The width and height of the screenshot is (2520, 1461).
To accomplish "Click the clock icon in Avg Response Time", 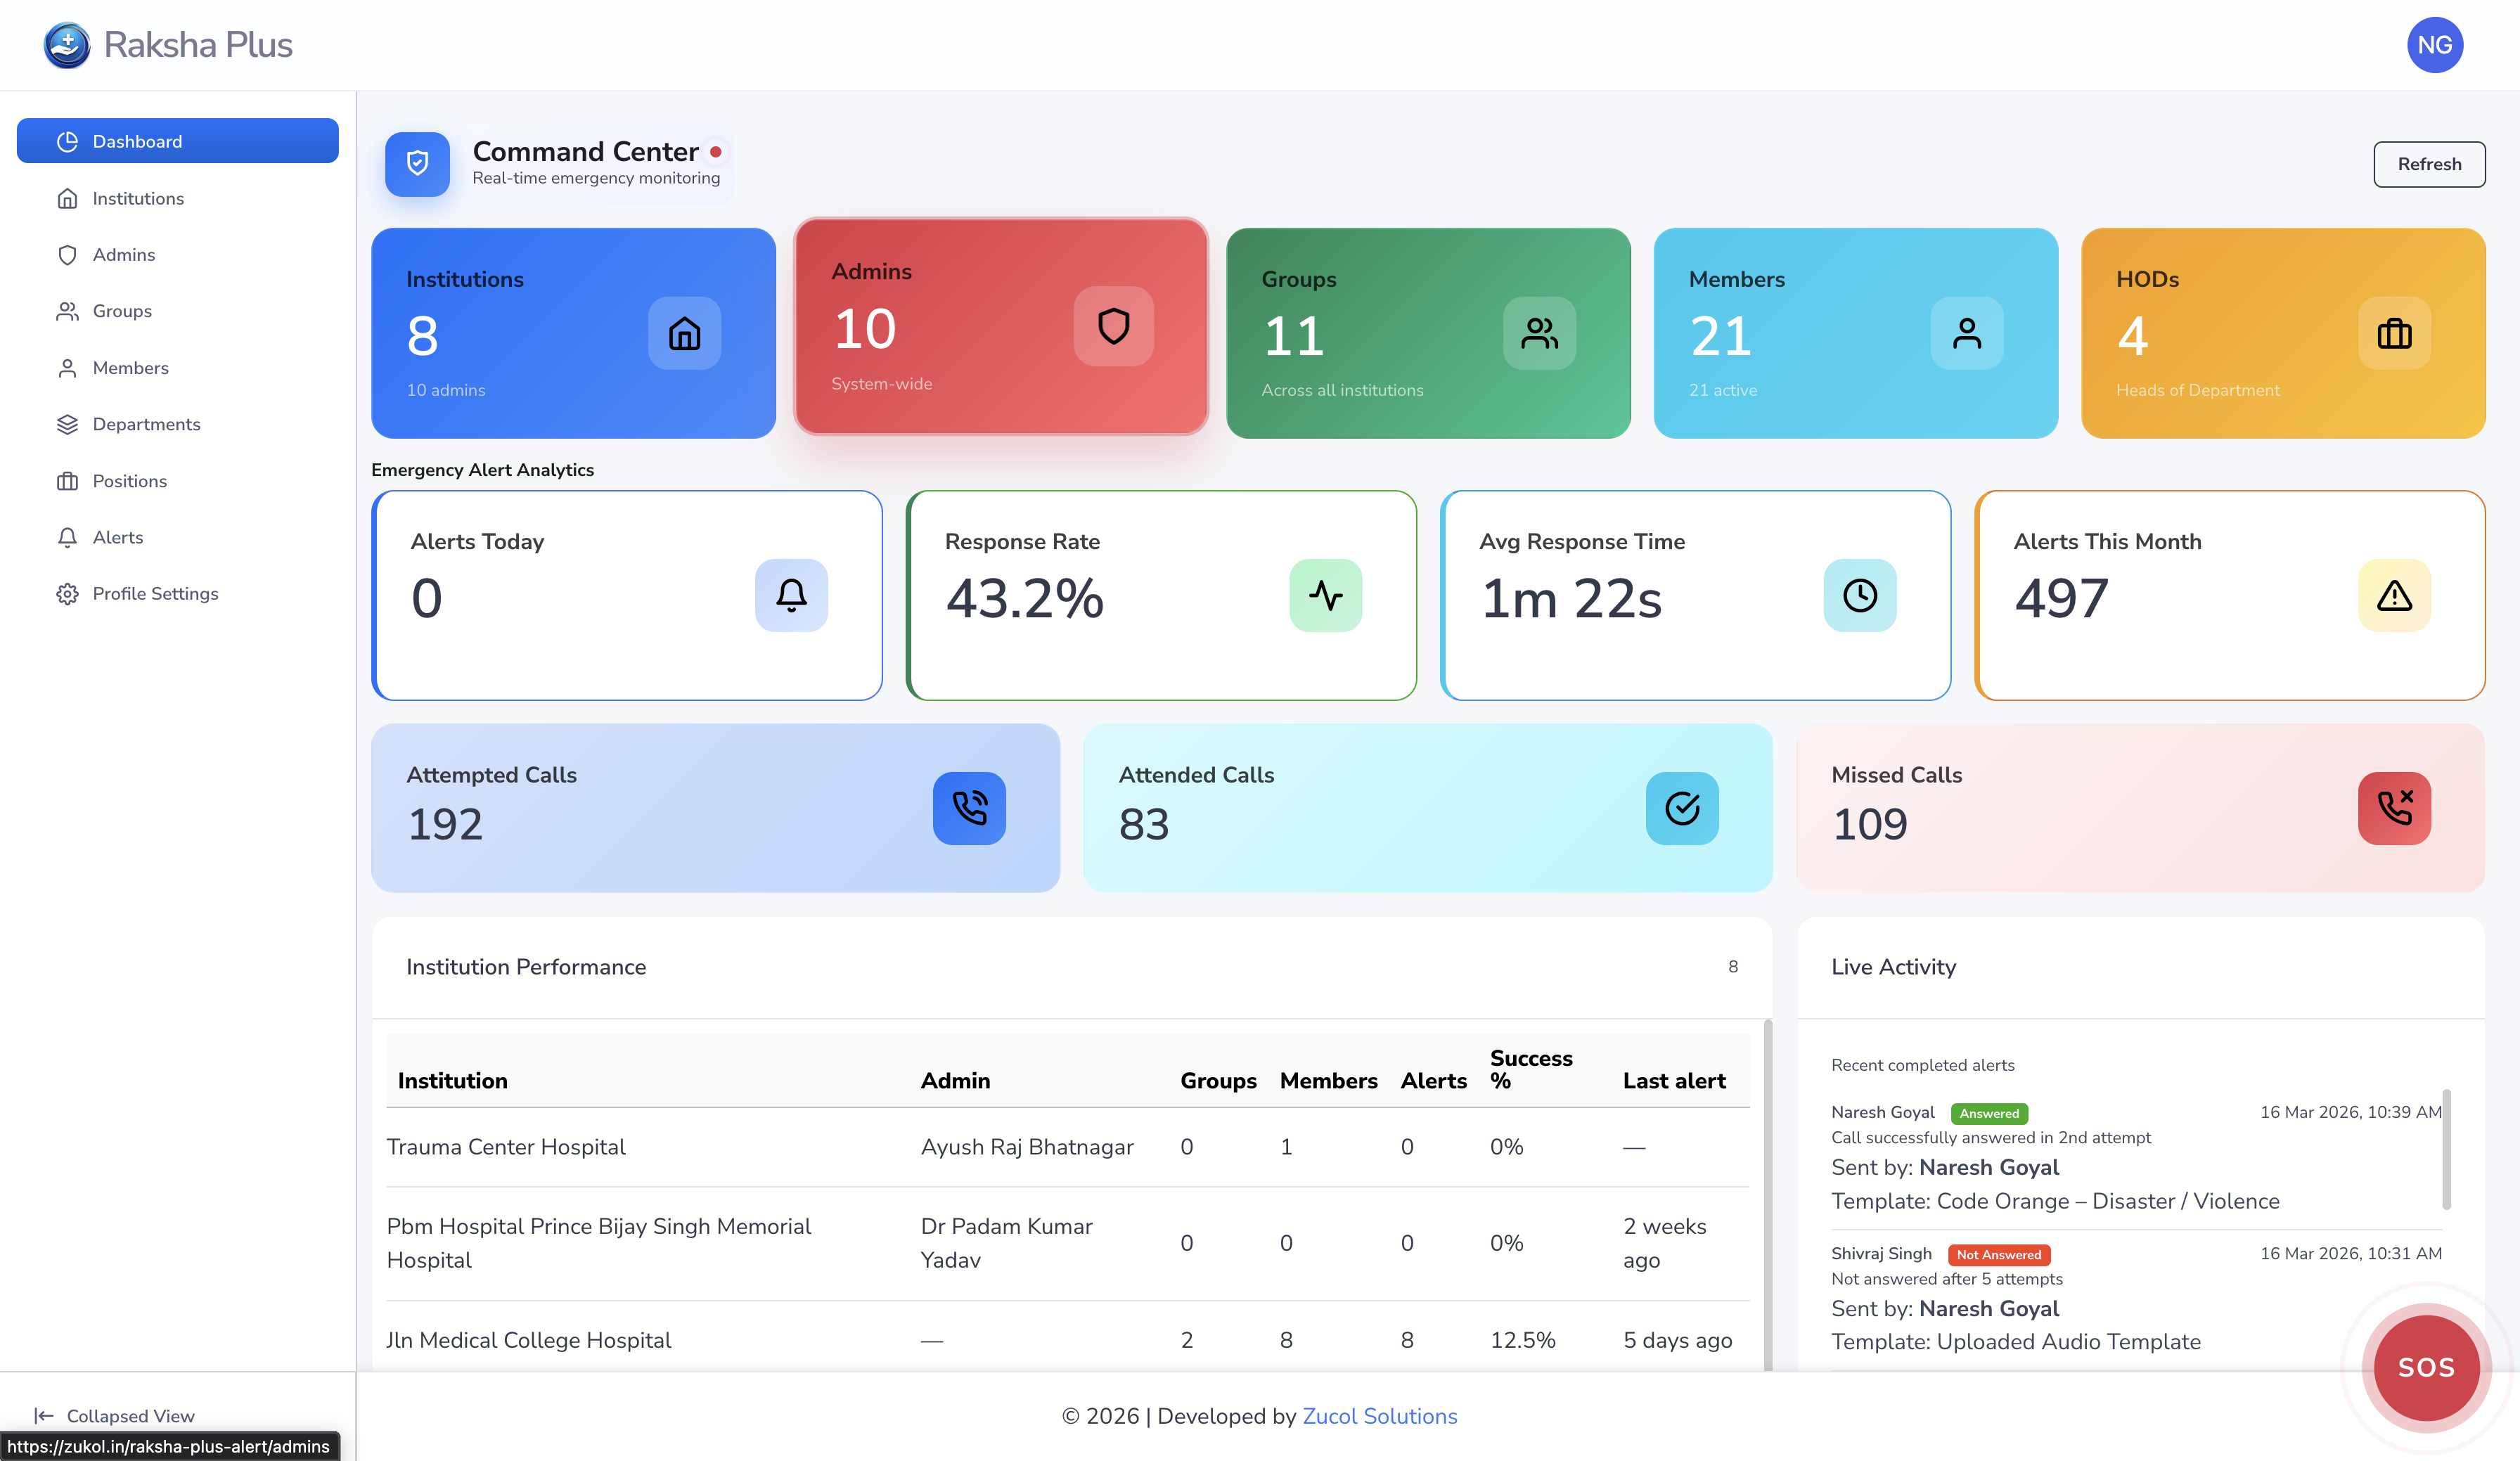I will click(x=1859, y=595).
